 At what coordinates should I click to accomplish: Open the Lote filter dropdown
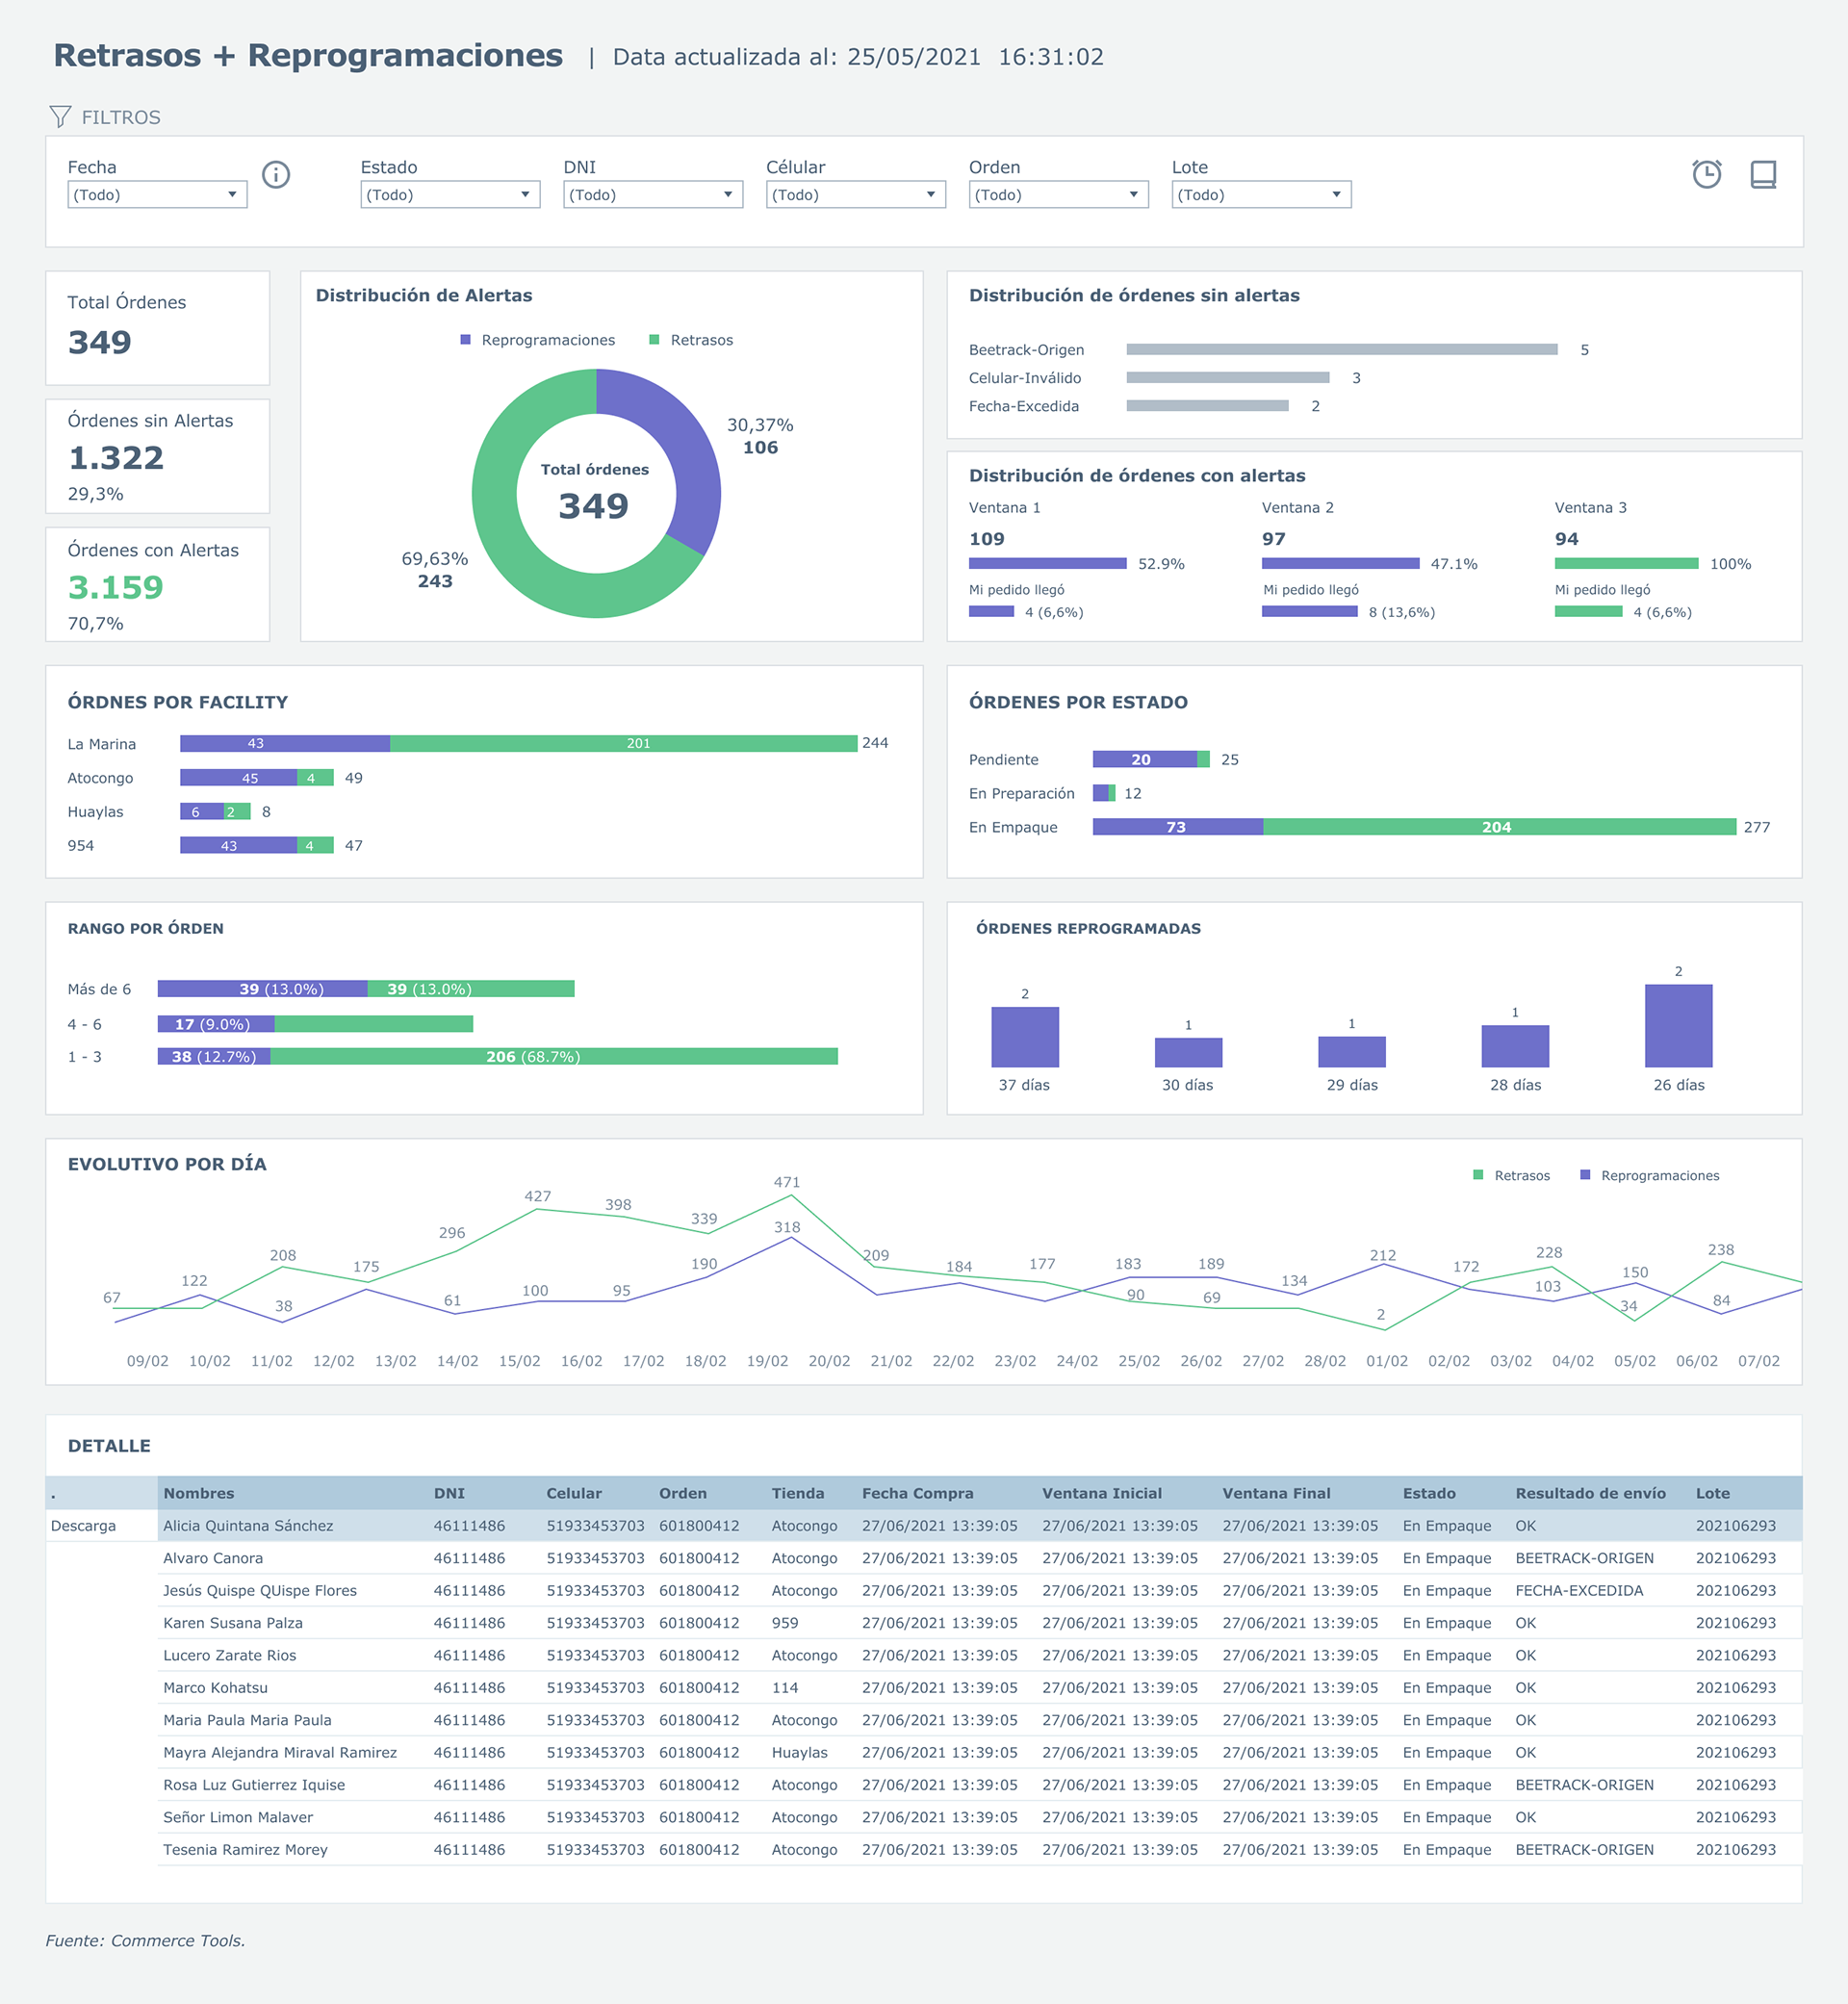tap(1261, 195)
